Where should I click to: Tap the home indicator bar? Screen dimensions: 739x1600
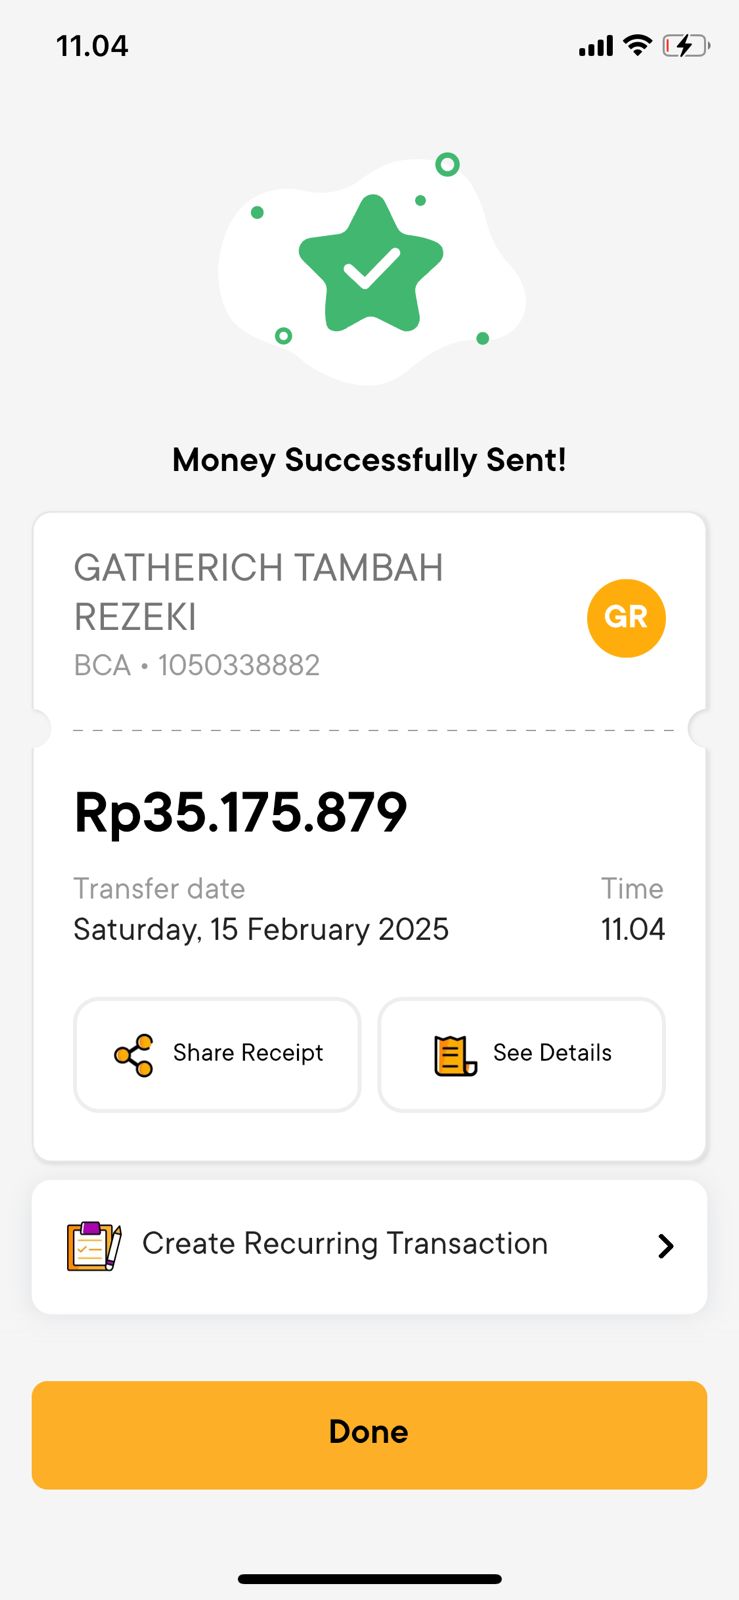pos(369,1579)
